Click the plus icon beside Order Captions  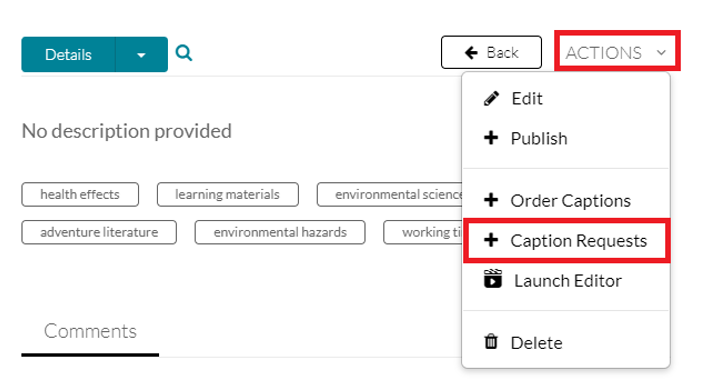pos(491,200)
